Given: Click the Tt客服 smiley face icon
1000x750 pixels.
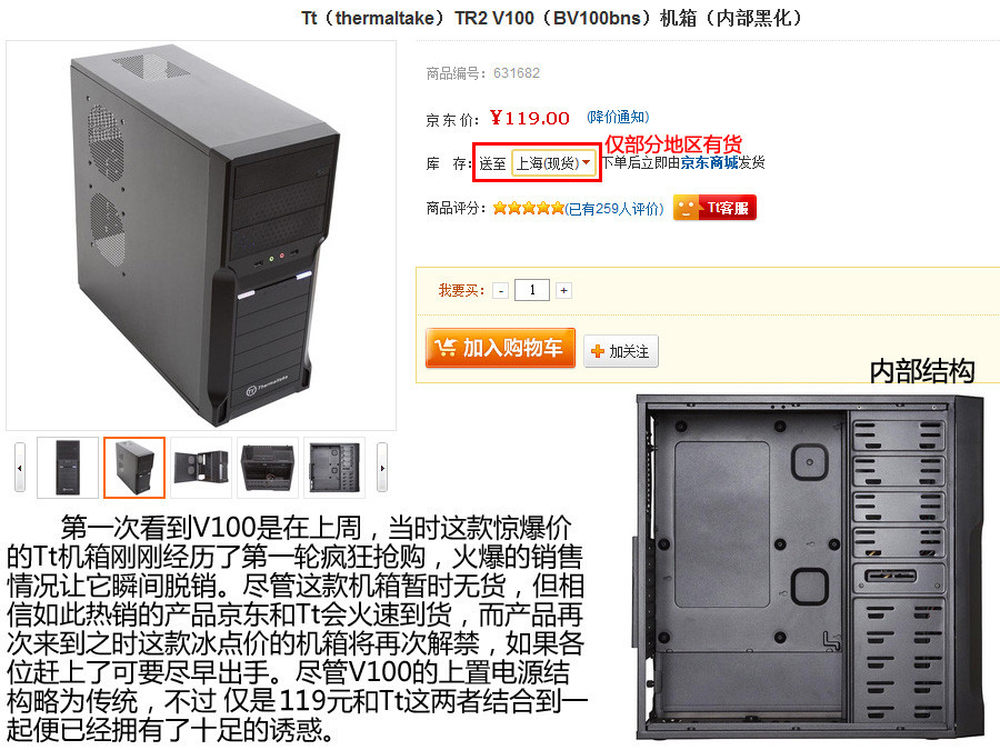Looking at the screenshot, I should pyautogui.click(x=687, y=208).
